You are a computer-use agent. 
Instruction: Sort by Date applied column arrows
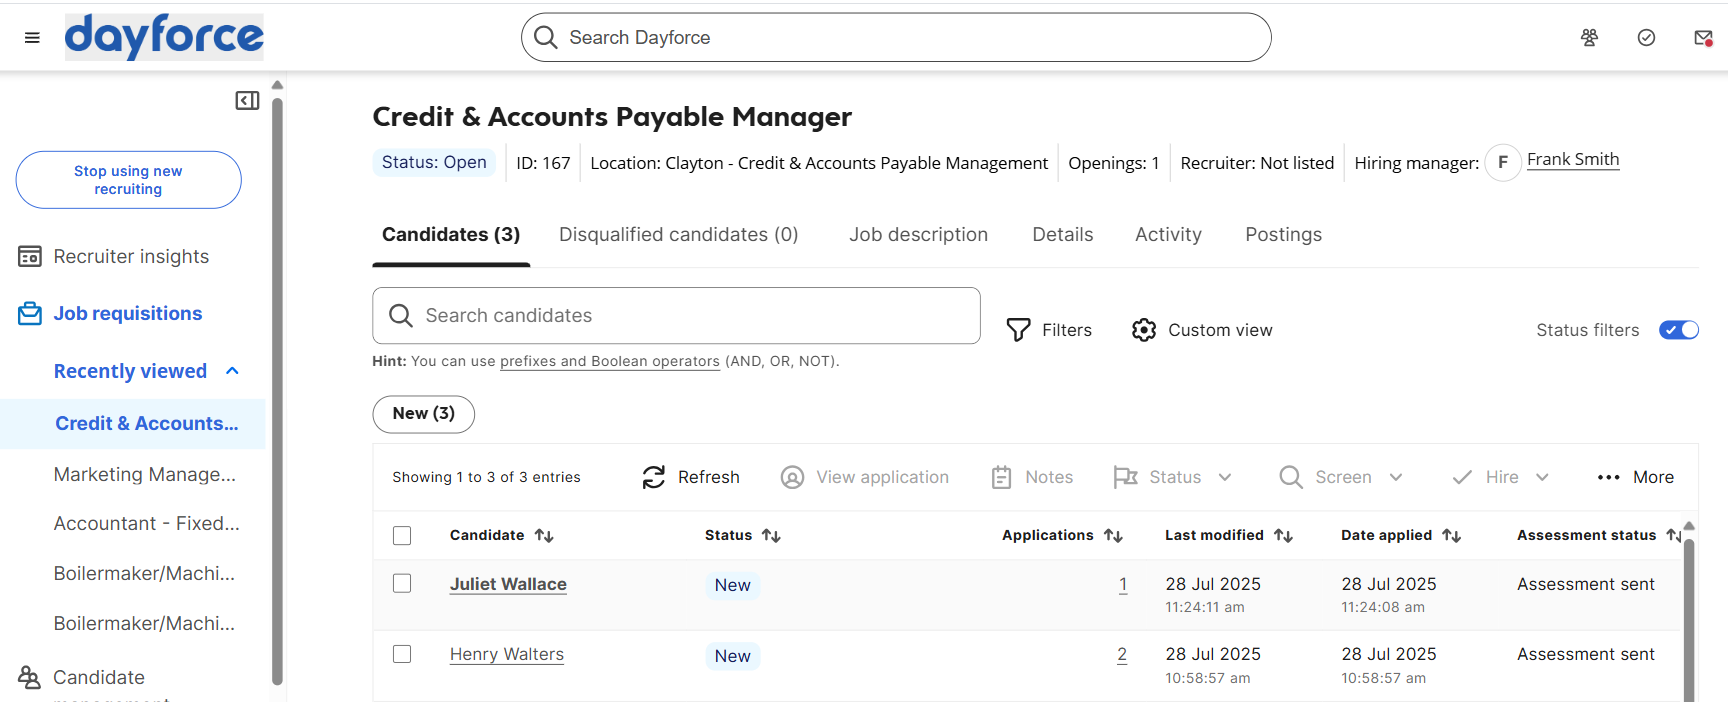(x=1451, y=536)
